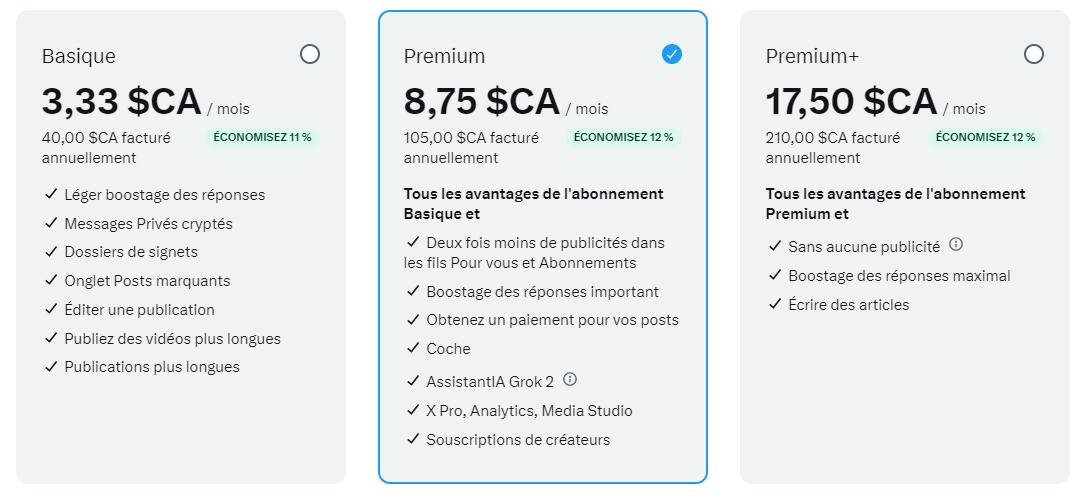Open info icon beside AssistantIA Grok 2
The image size is (1083, 497).
570,380
